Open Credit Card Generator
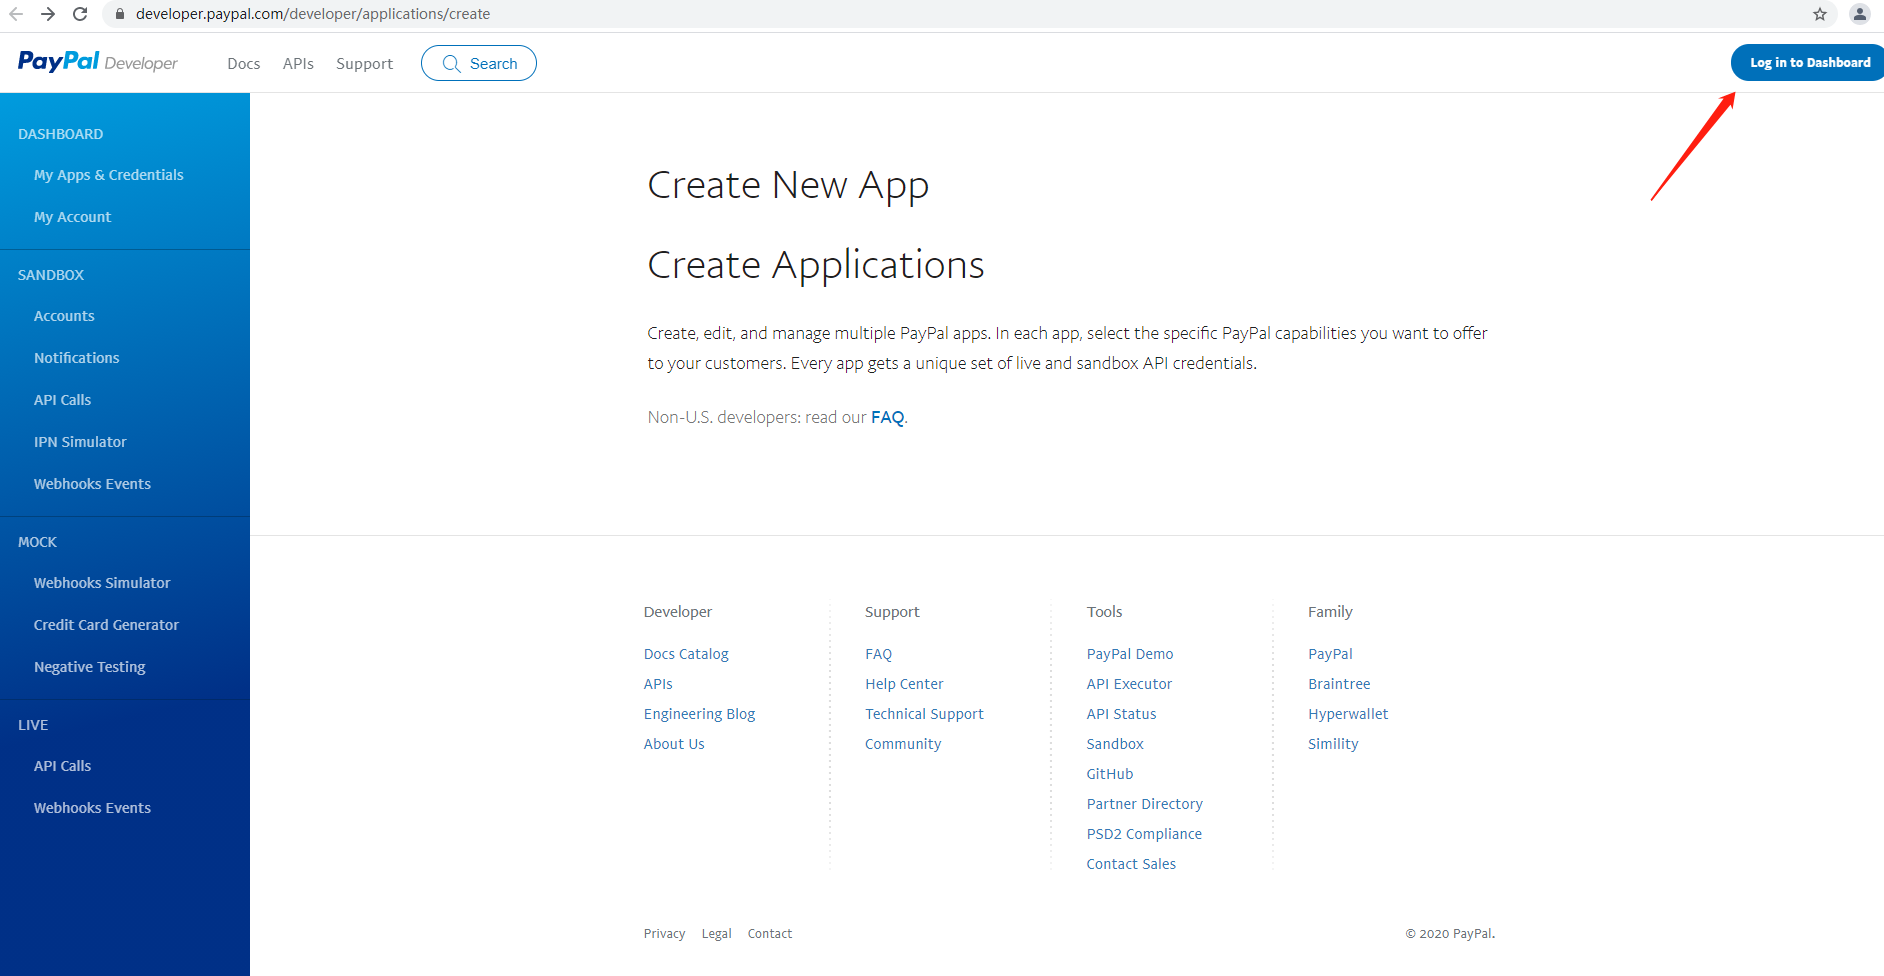Viewport: 1884px width, 976px height. click(x=107, y=625)
